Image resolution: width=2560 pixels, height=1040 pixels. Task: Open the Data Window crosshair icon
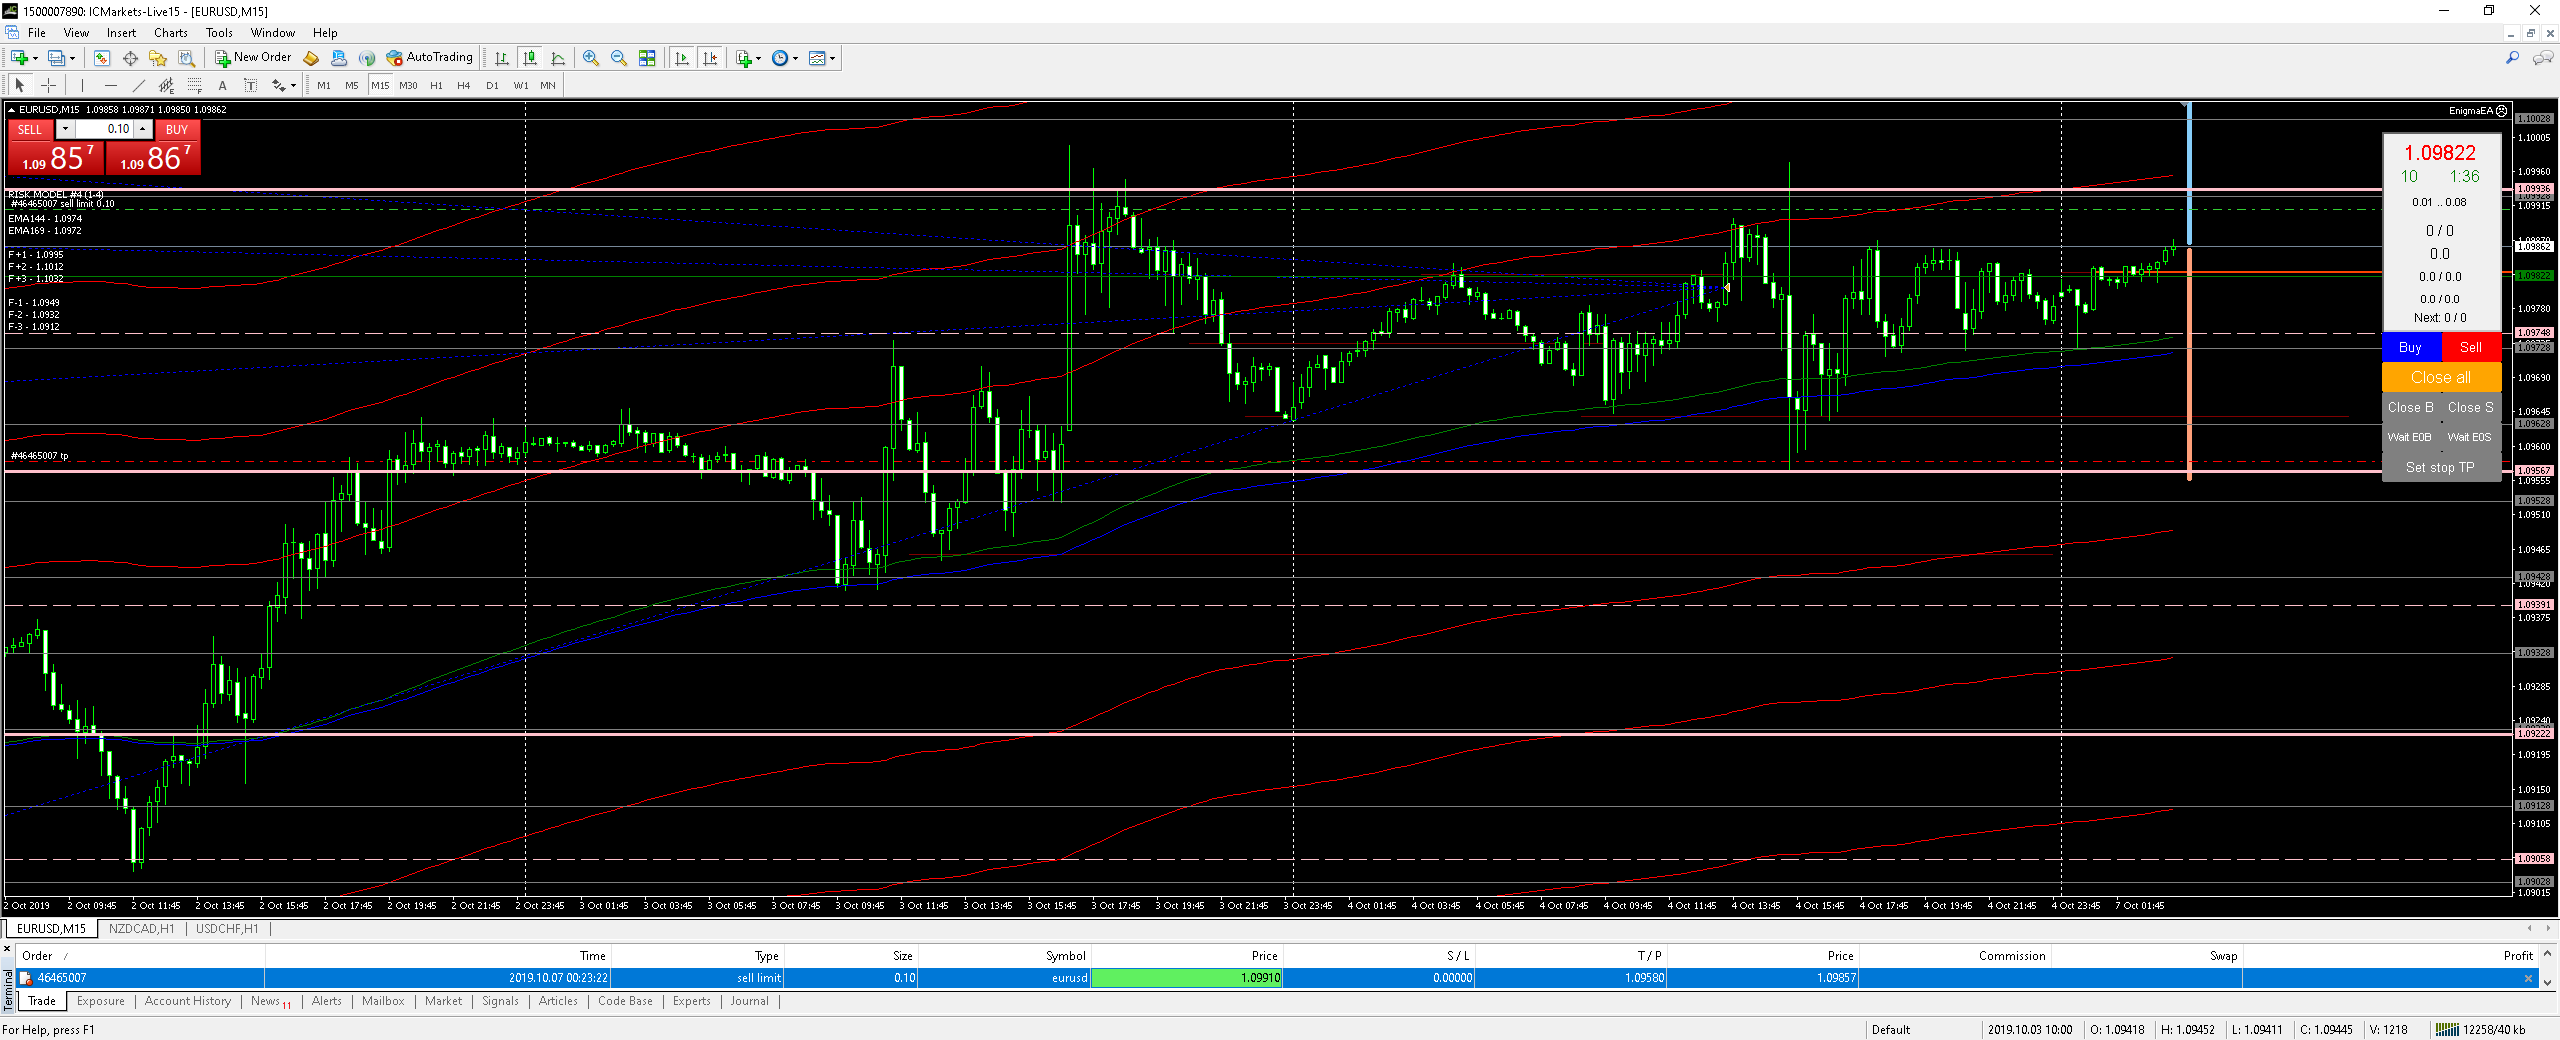(x=130, y=58)
